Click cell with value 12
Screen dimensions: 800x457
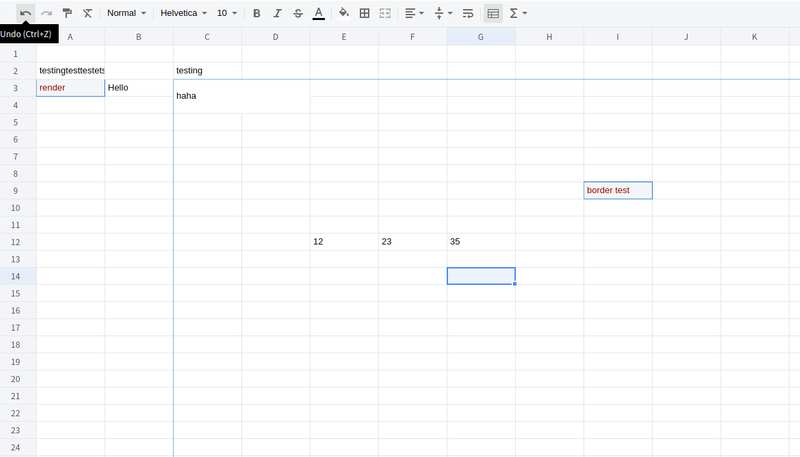point(344,242)
